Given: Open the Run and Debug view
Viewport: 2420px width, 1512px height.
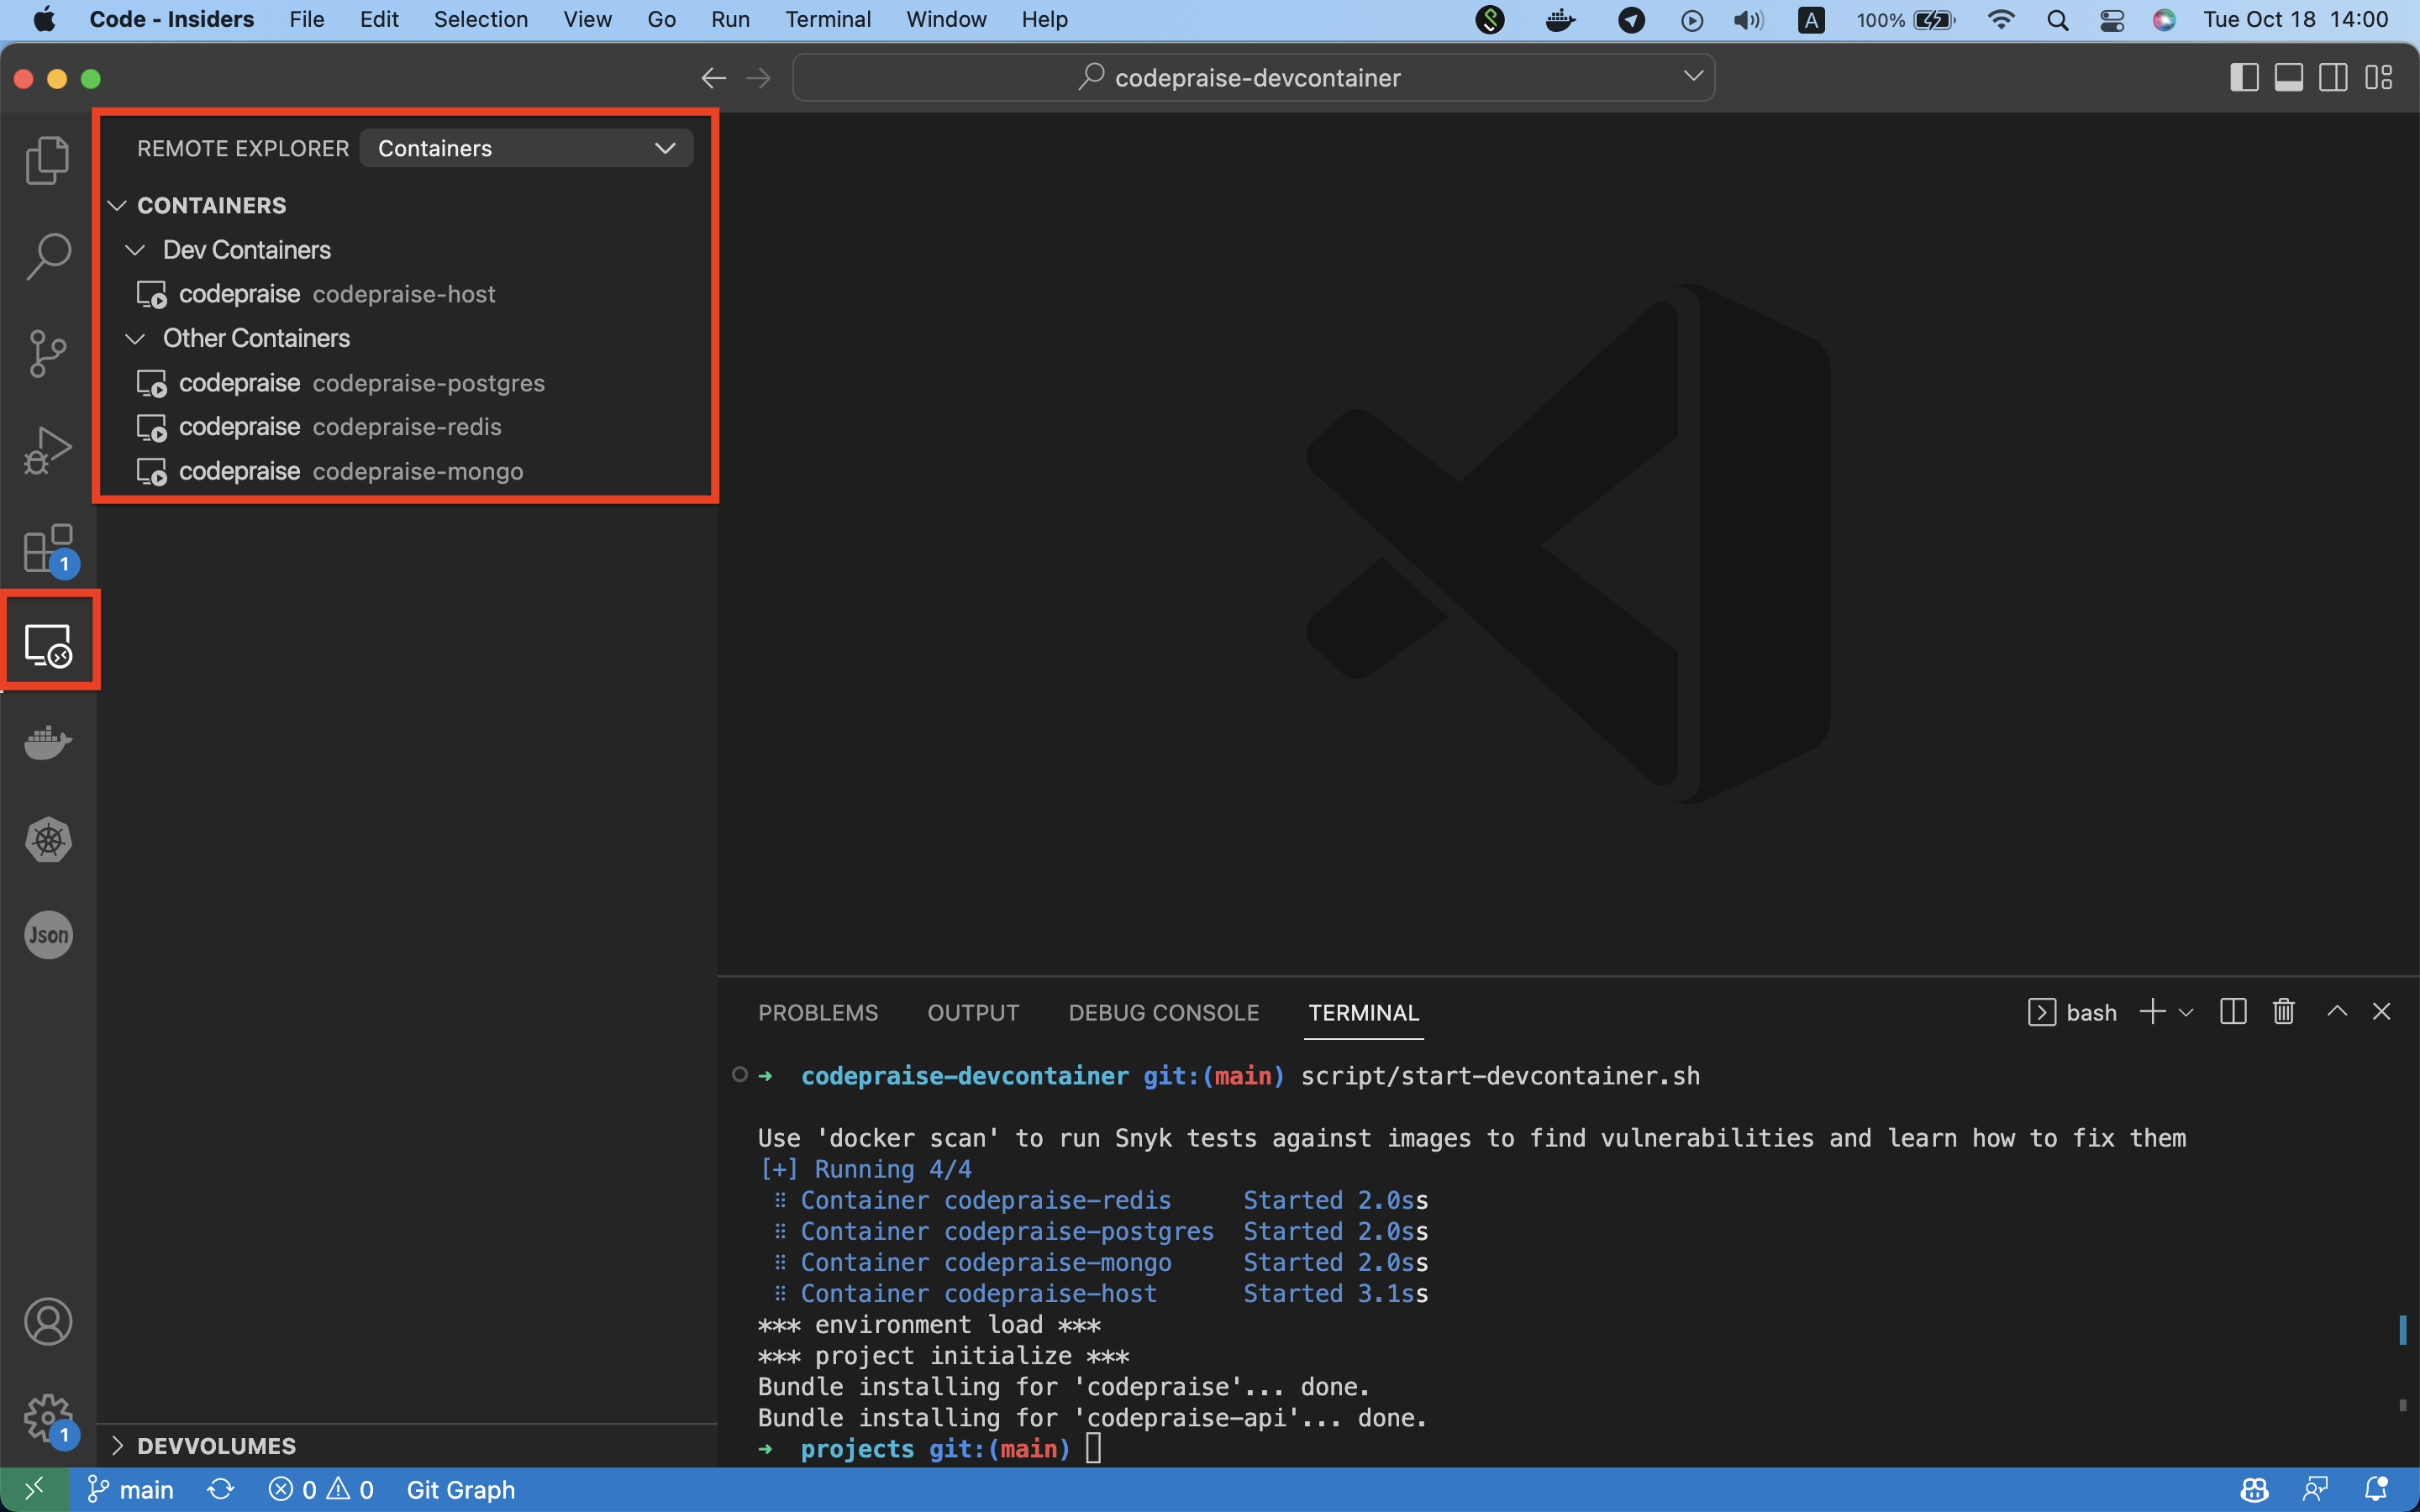Looking at the screenshot, I should [47, 450].
